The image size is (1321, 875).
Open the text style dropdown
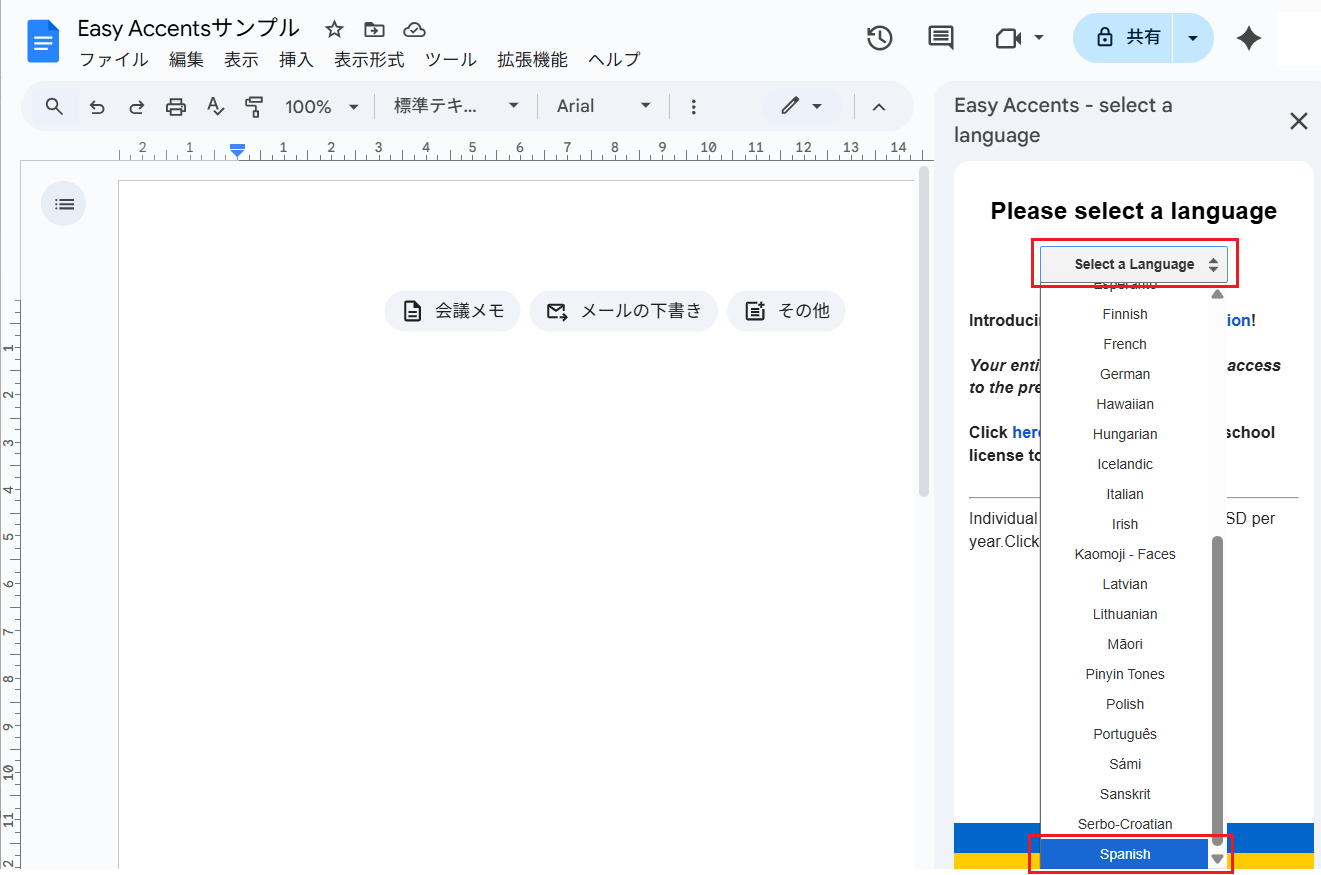(457, 106)
